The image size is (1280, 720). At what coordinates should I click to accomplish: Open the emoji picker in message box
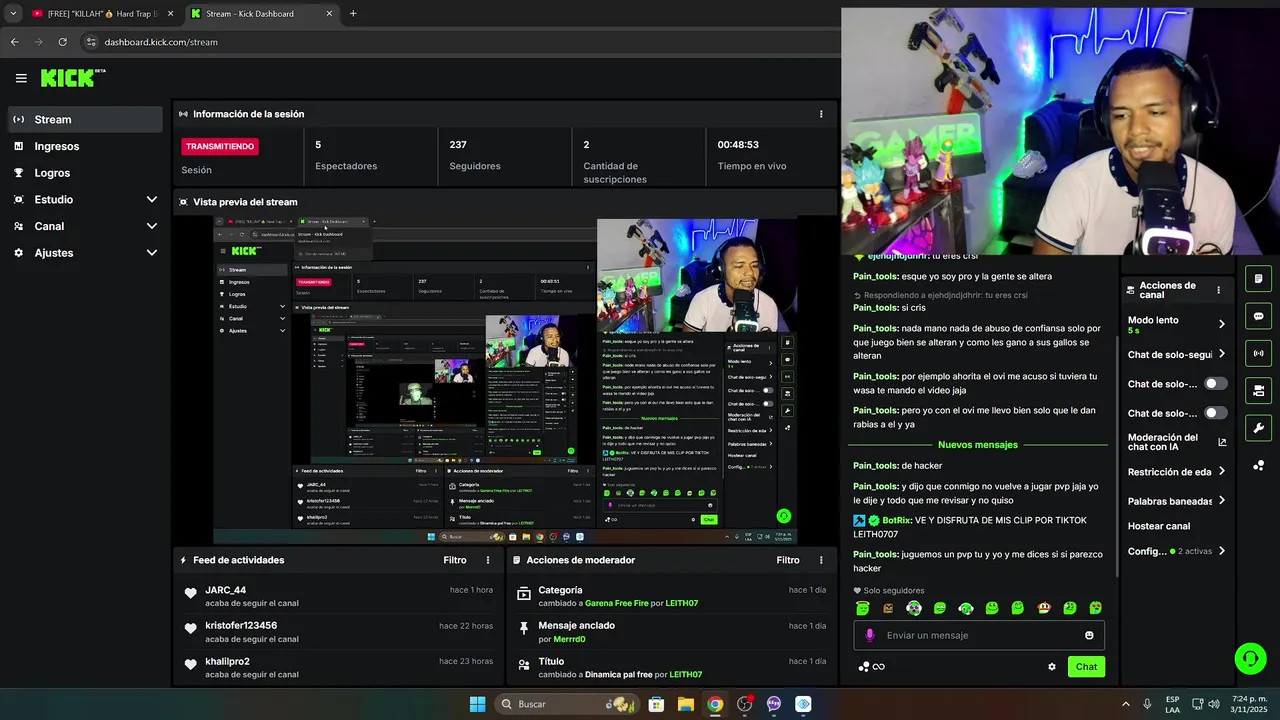tap(1089, 635)
